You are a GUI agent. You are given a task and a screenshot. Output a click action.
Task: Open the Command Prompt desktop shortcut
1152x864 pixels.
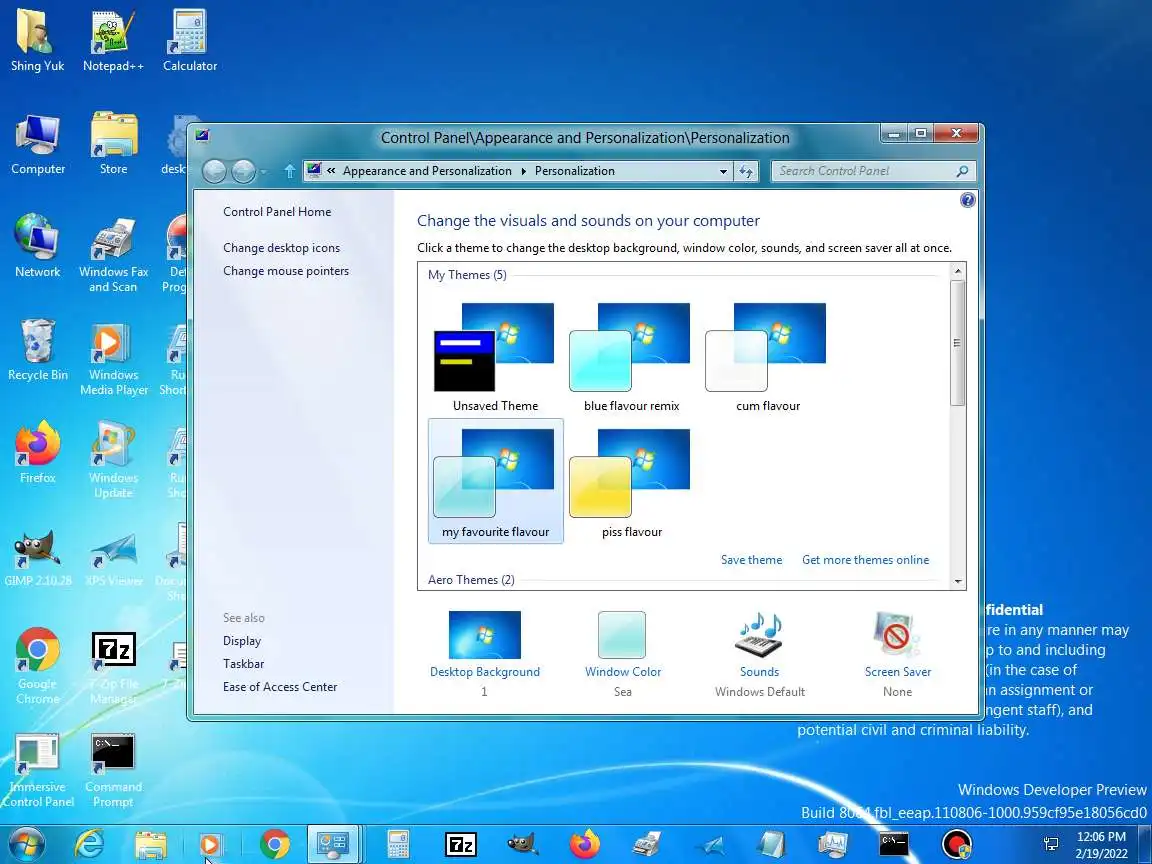(x=113, y=770)
